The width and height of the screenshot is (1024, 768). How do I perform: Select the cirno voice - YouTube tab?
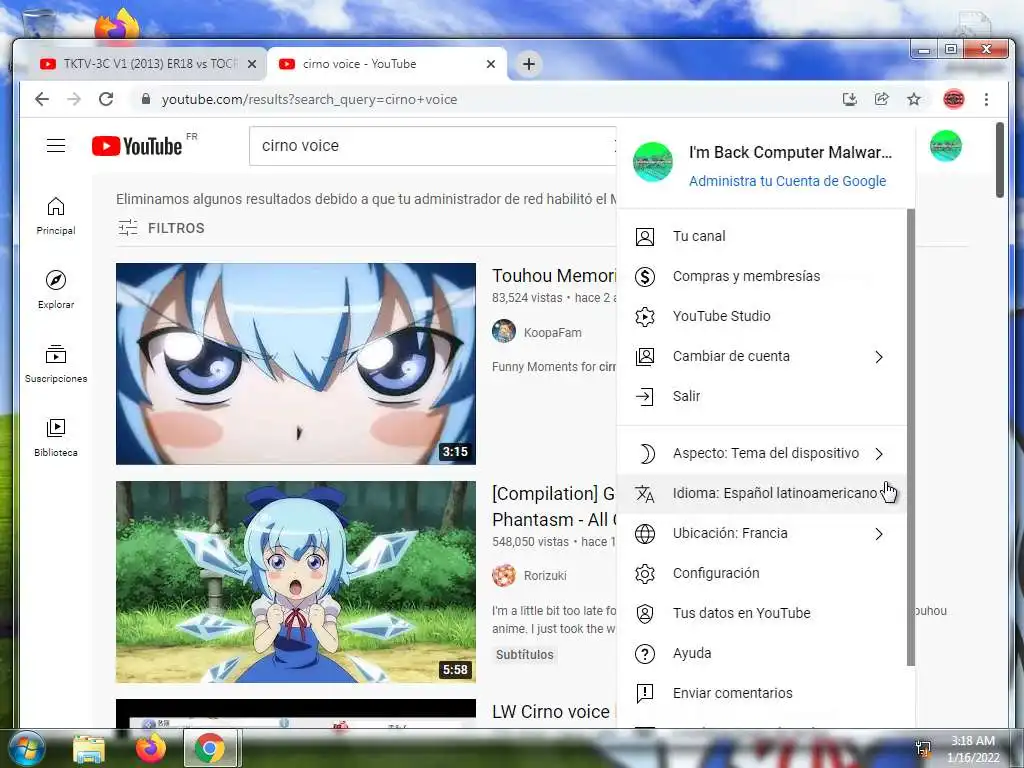click(387, 64)
